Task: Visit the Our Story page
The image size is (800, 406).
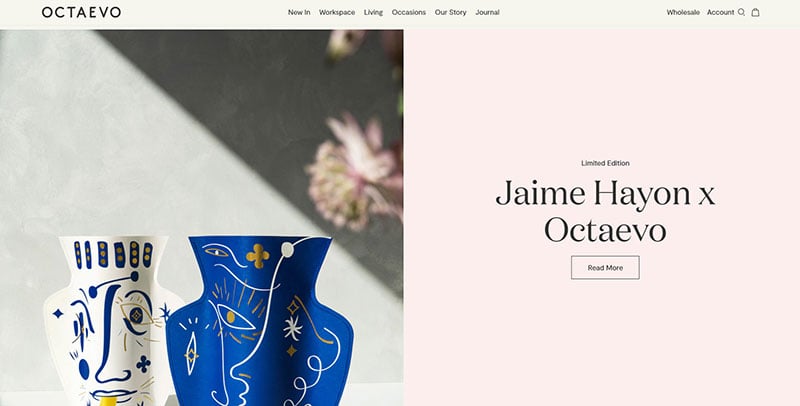Action: [451, 12]
